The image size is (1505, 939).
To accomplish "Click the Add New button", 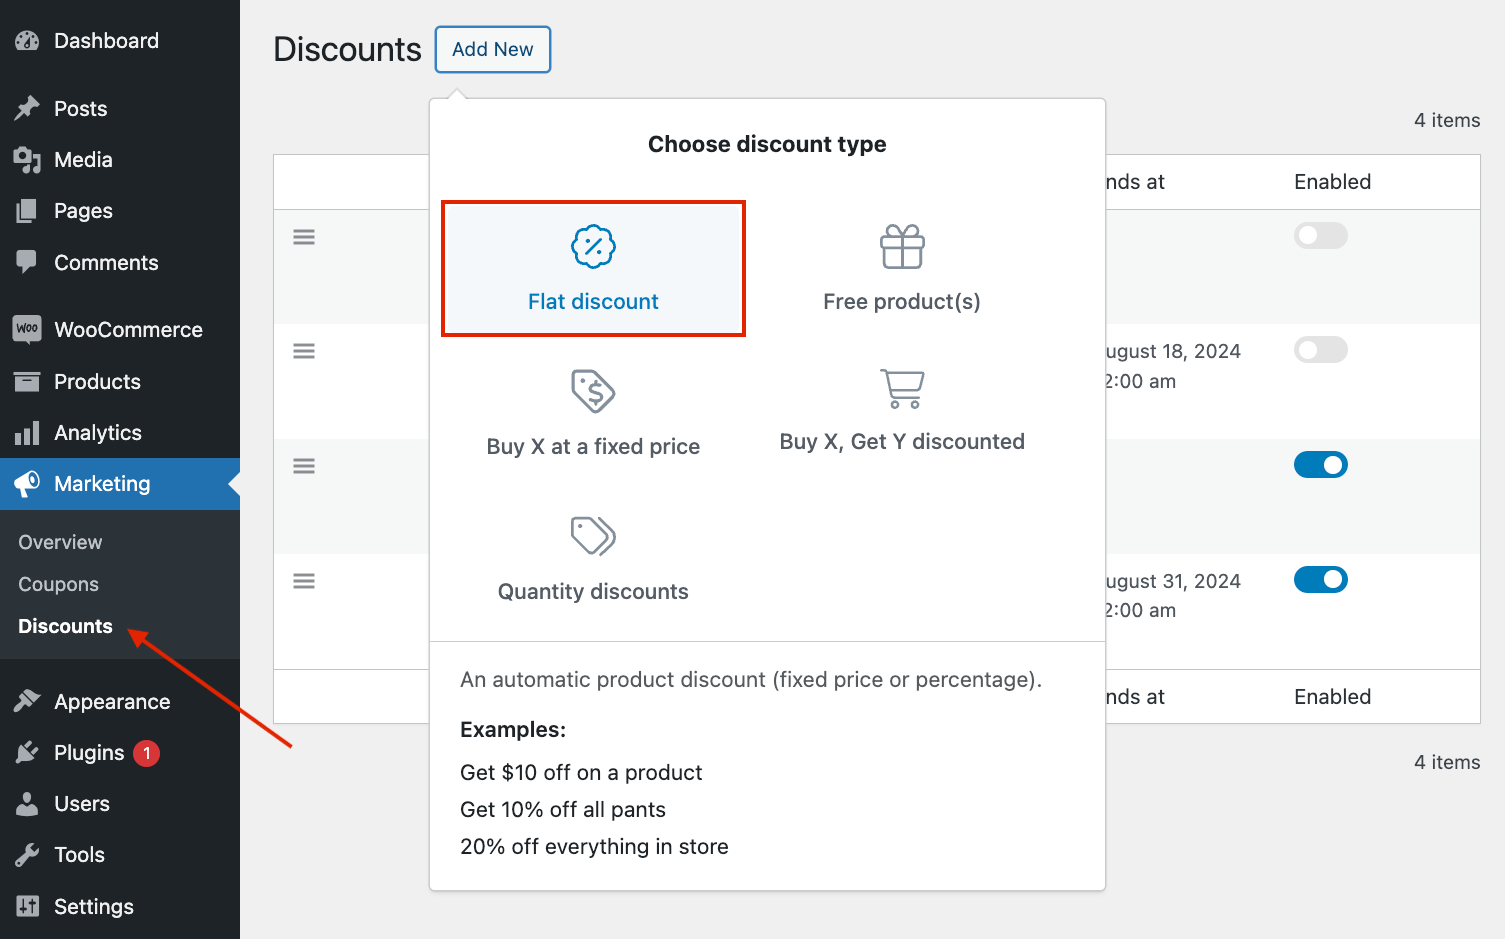I will click(x=492, y=49).
